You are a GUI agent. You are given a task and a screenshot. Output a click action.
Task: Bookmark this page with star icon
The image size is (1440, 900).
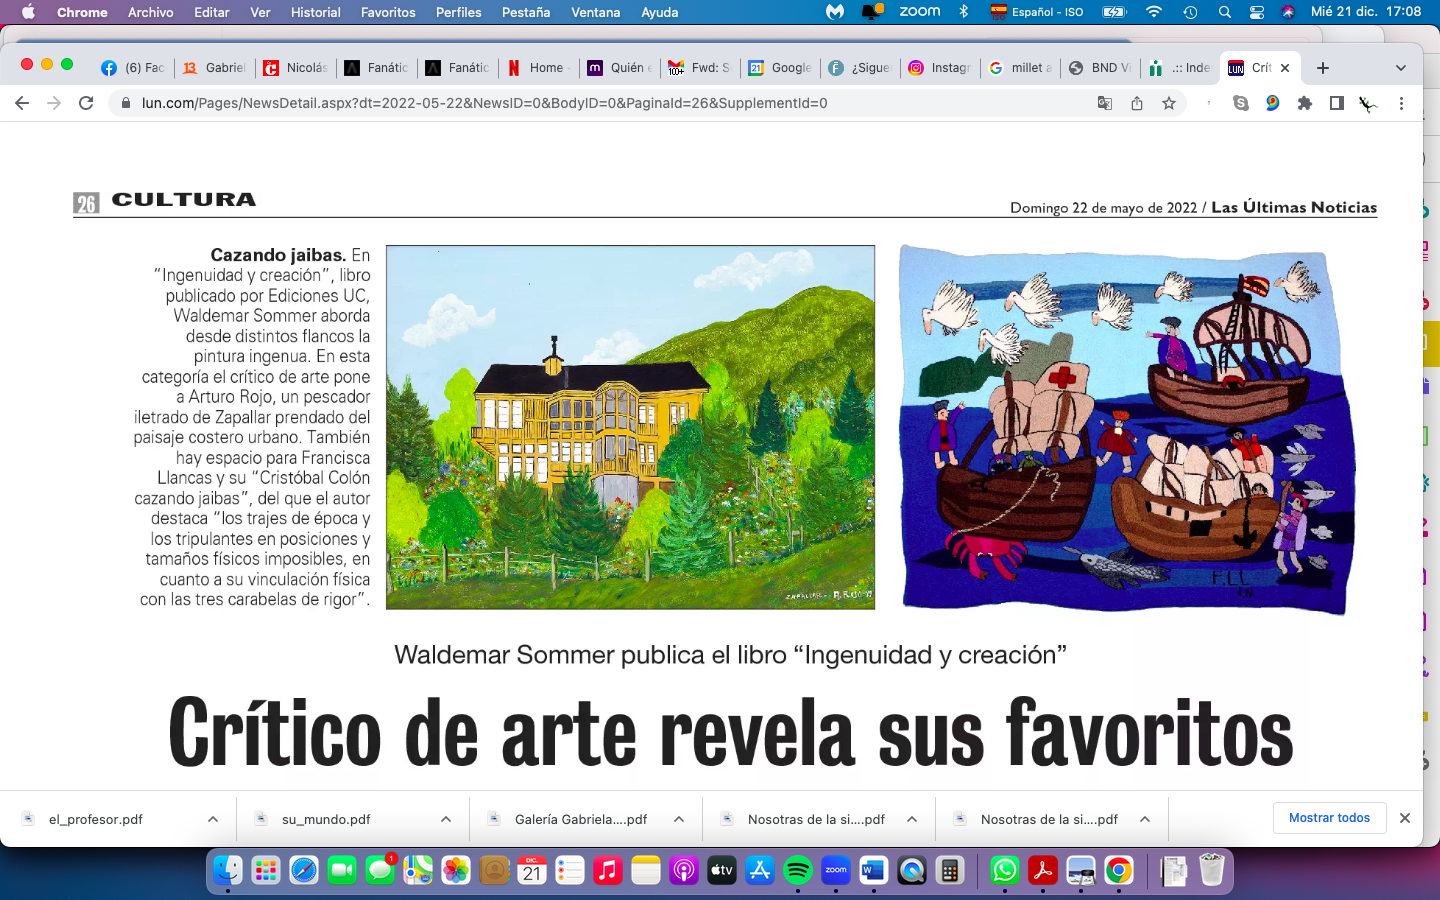(x=1168, y=103)
